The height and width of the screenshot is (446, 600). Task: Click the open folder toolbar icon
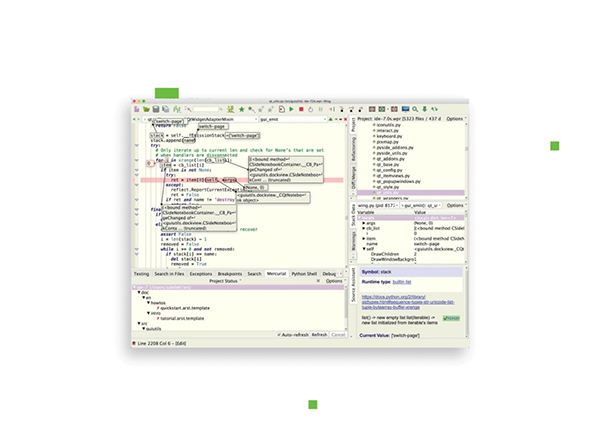(146, 109)
